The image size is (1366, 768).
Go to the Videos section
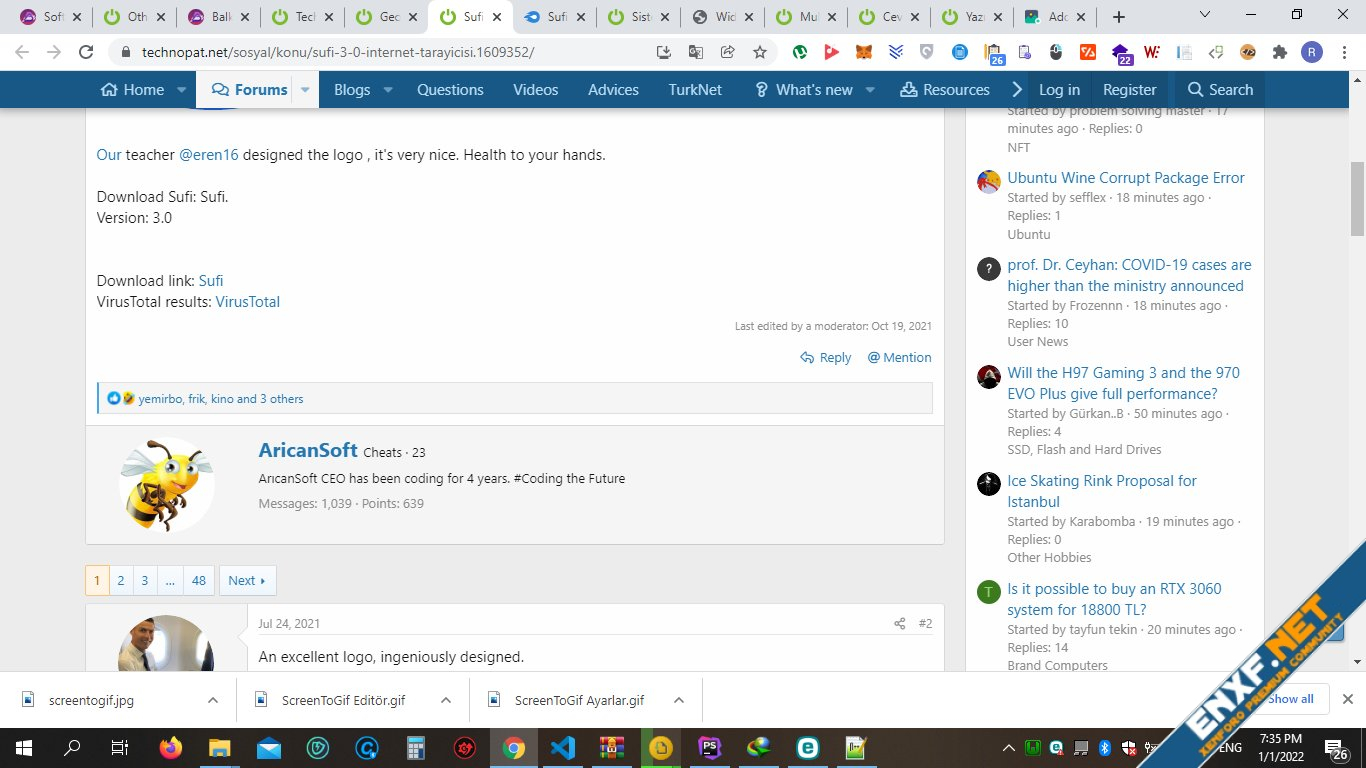tap(535, 90)
